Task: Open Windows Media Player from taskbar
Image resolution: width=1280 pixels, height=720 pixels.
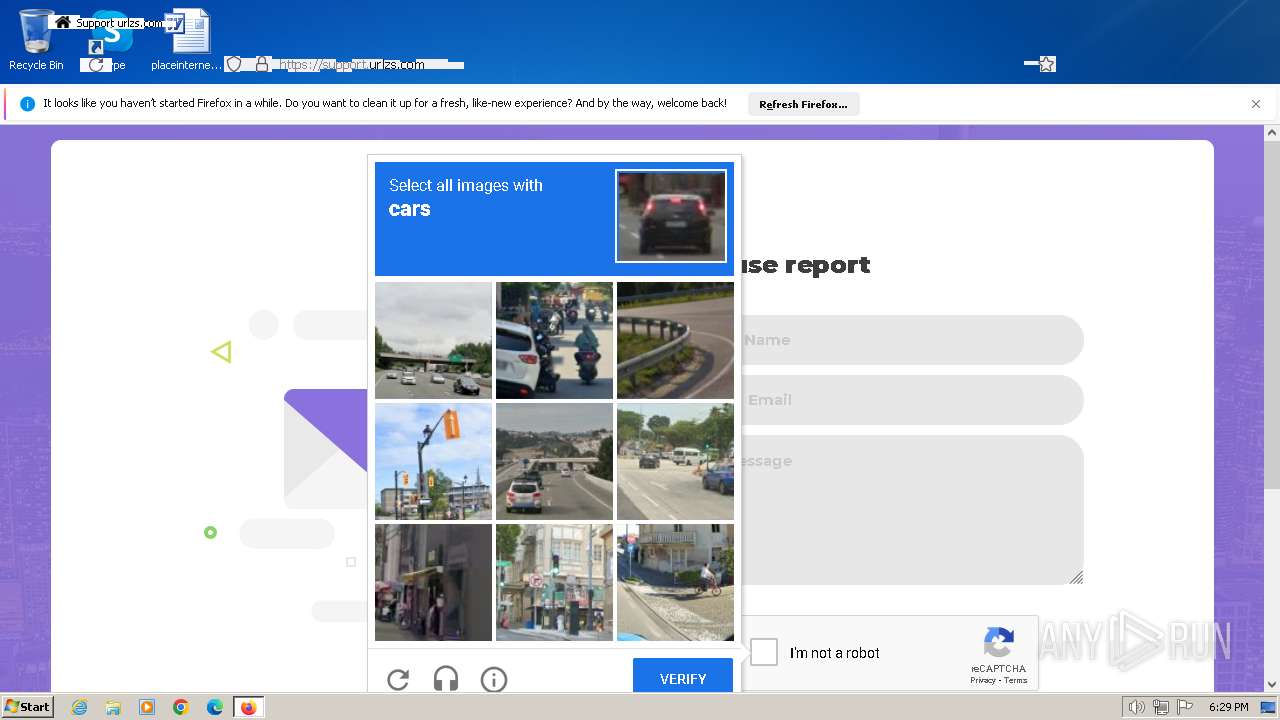Action: click(147, 707)
